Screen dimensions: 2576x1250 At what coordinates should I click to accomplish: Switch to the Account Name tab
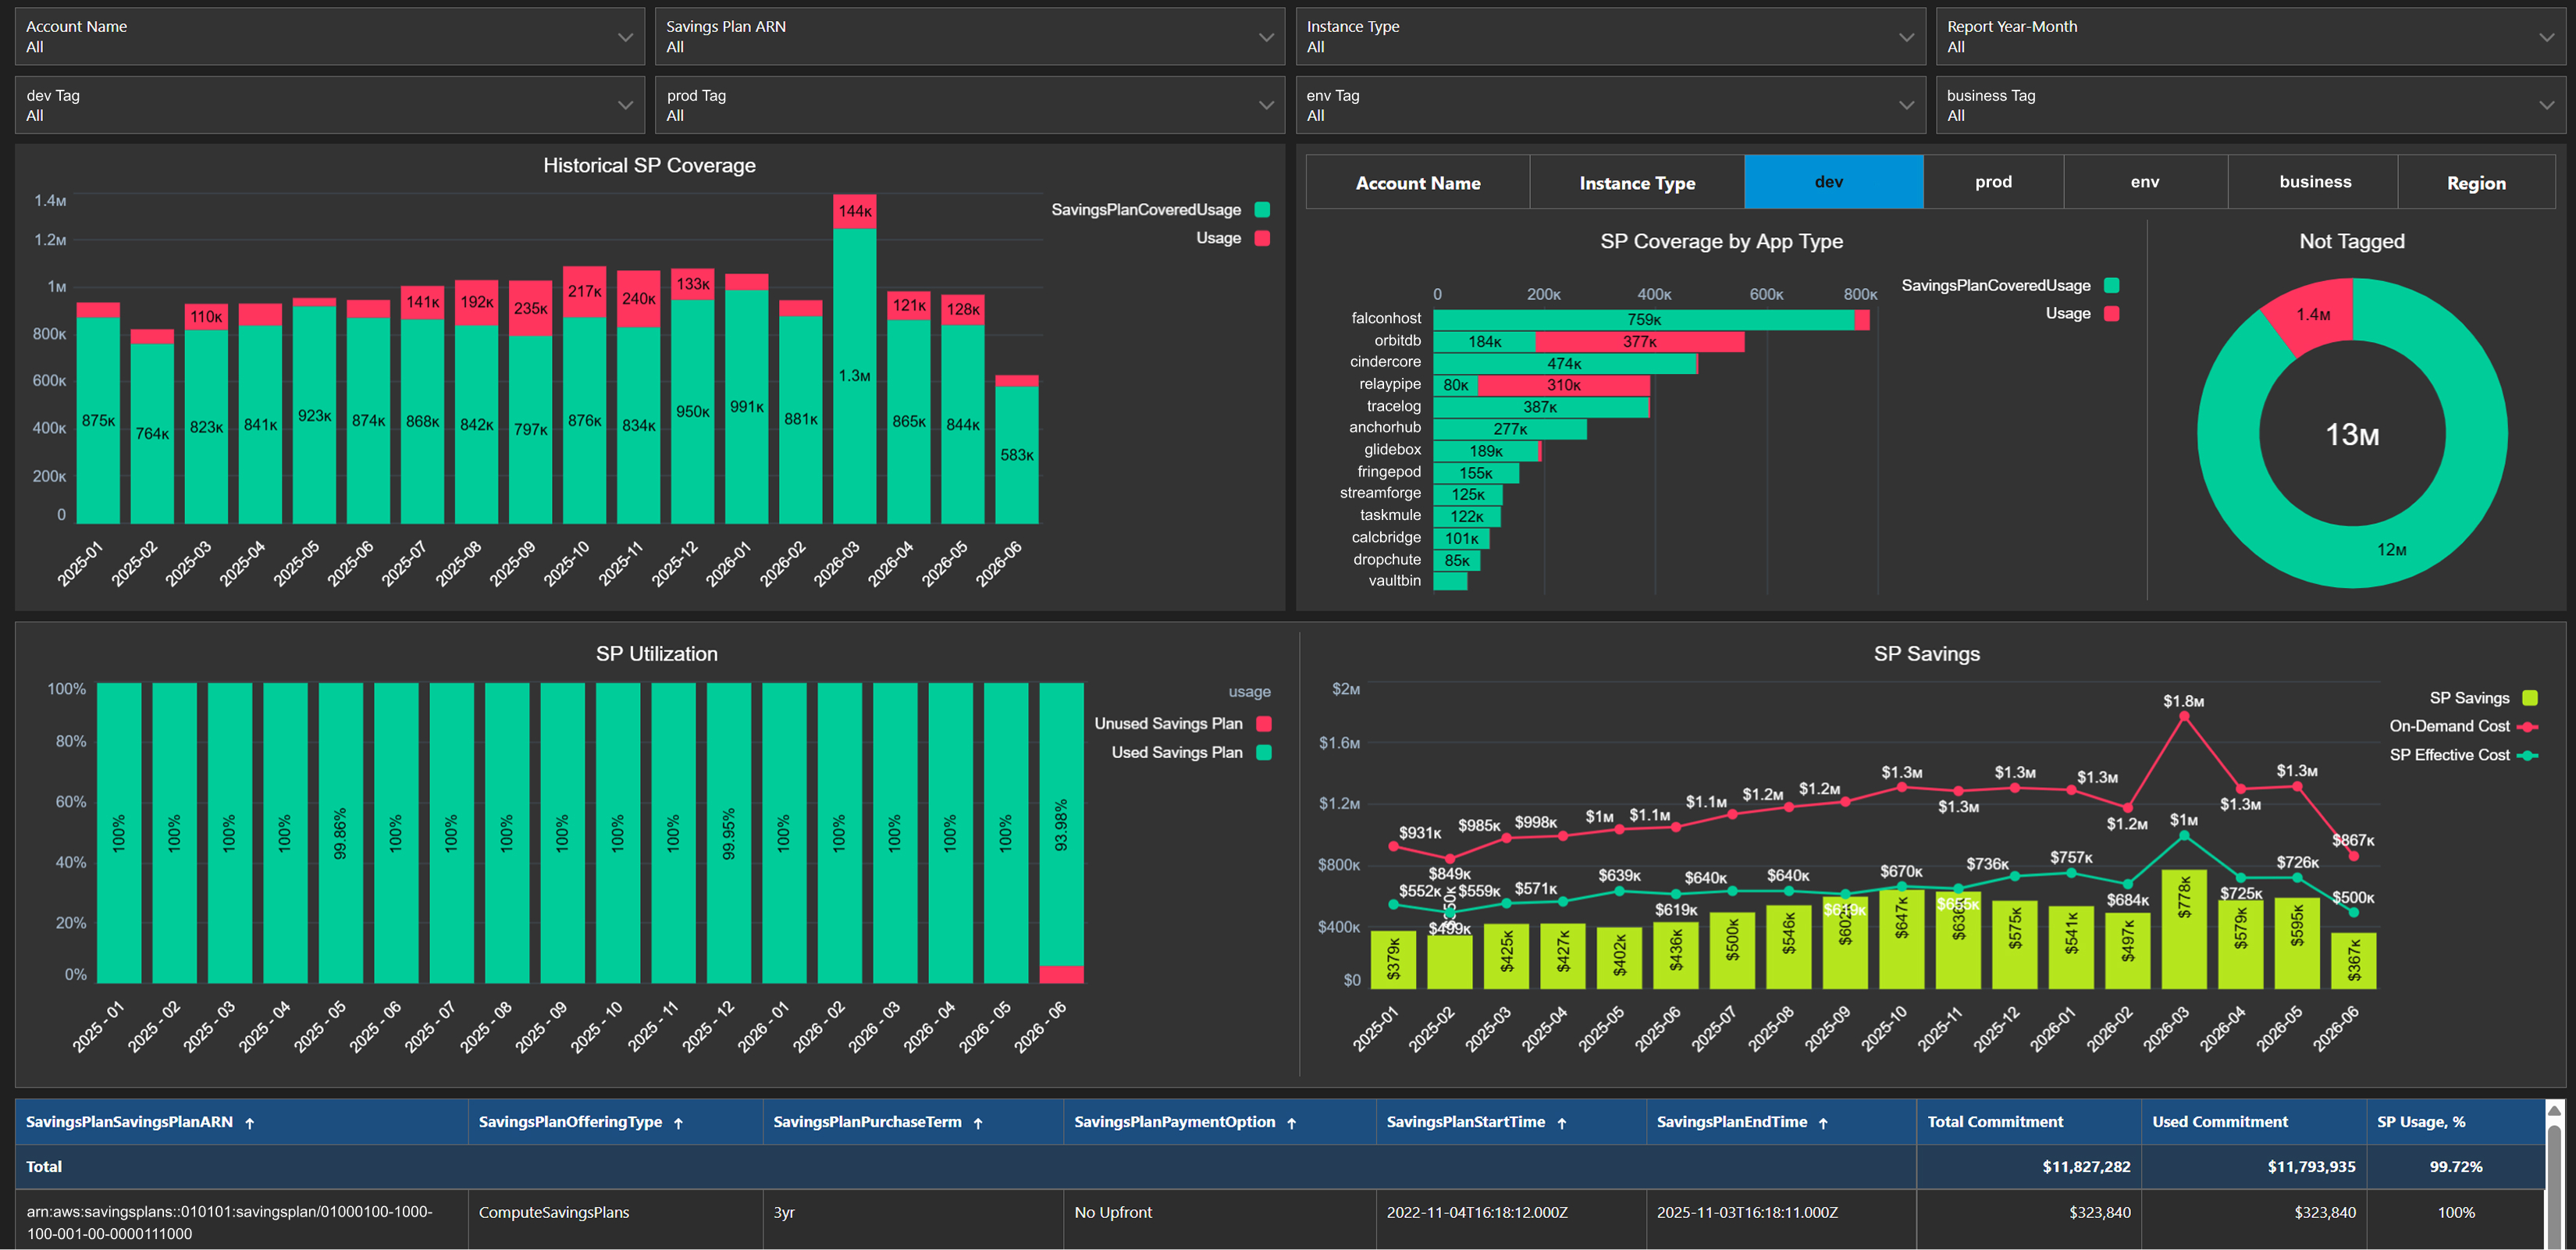[x=1417, y=182]
